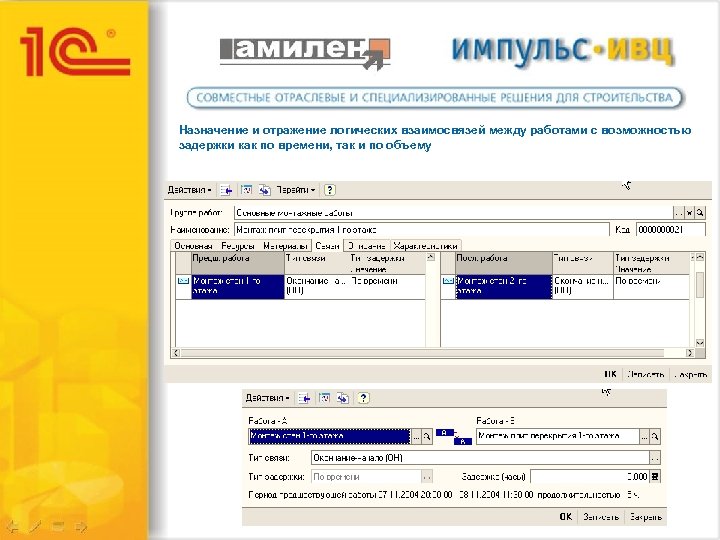Click the first toolbar icon after Действия in upper form
Viewport: 720px width, 540px height.
(226, 190)
